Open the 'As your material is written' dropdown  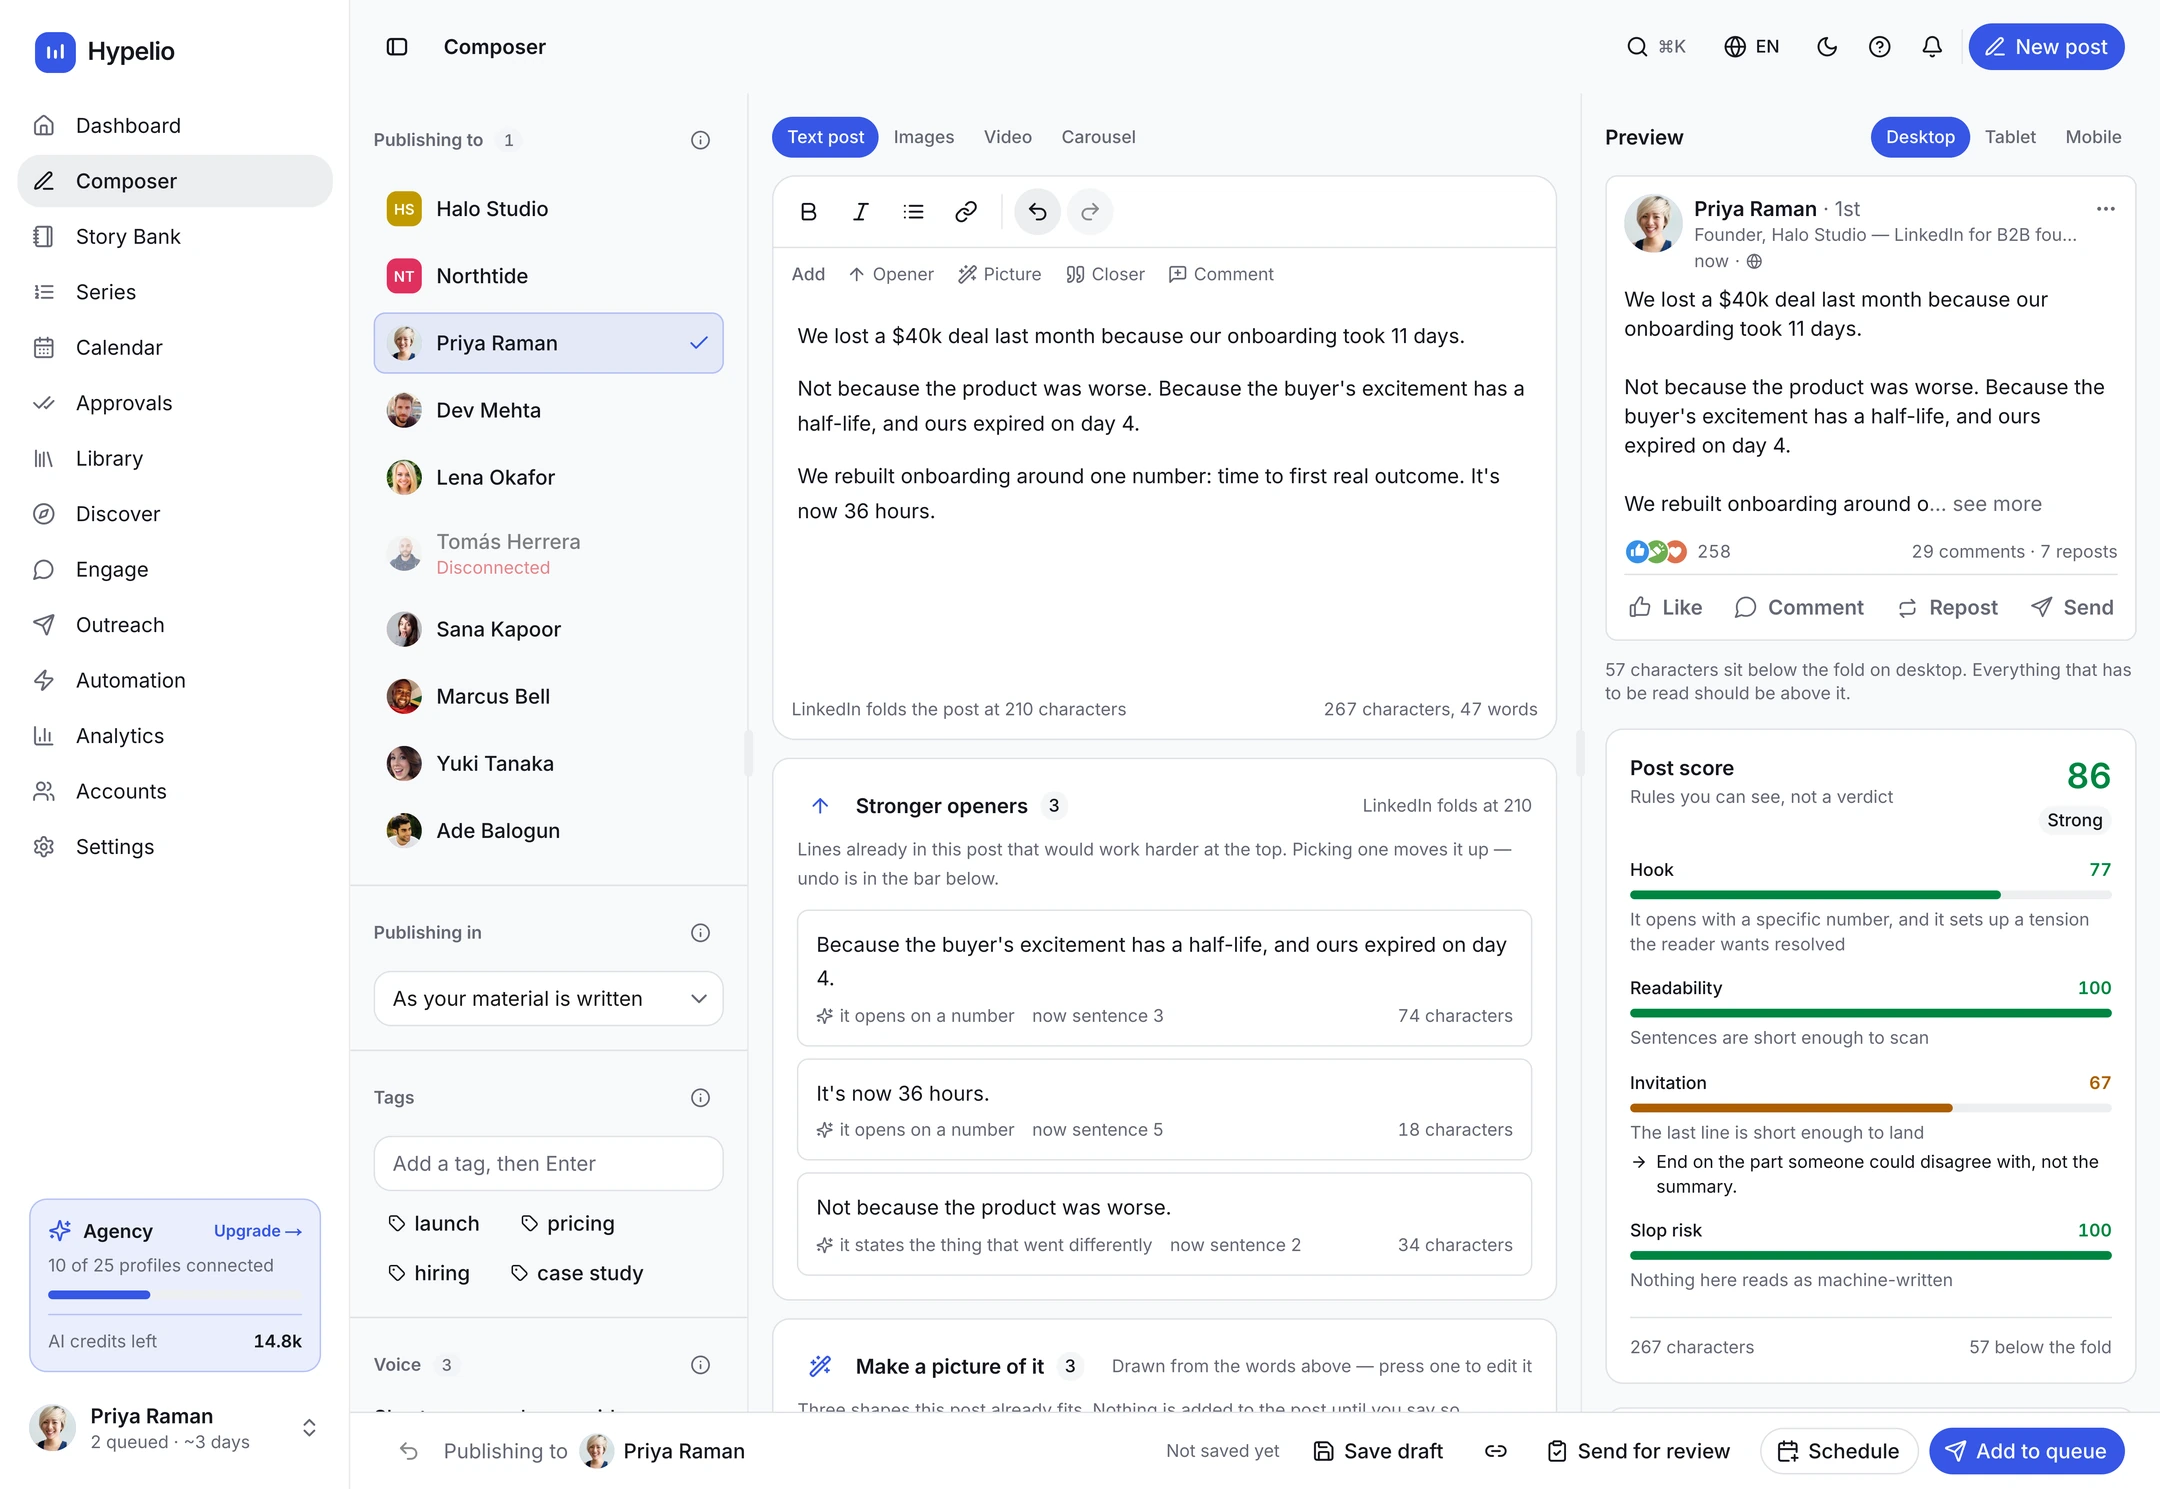tap(548, 998)
